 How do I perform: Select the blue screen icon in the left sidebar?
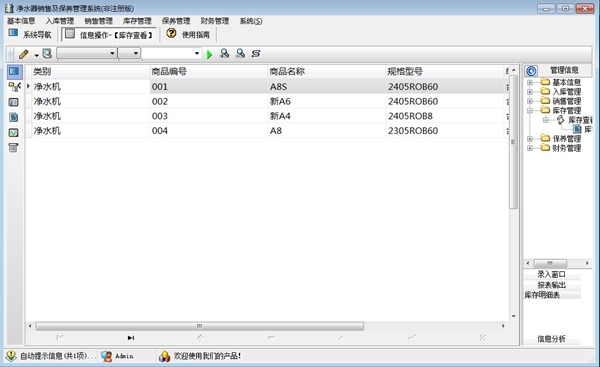pyautogui.click(x=14, y=71)
